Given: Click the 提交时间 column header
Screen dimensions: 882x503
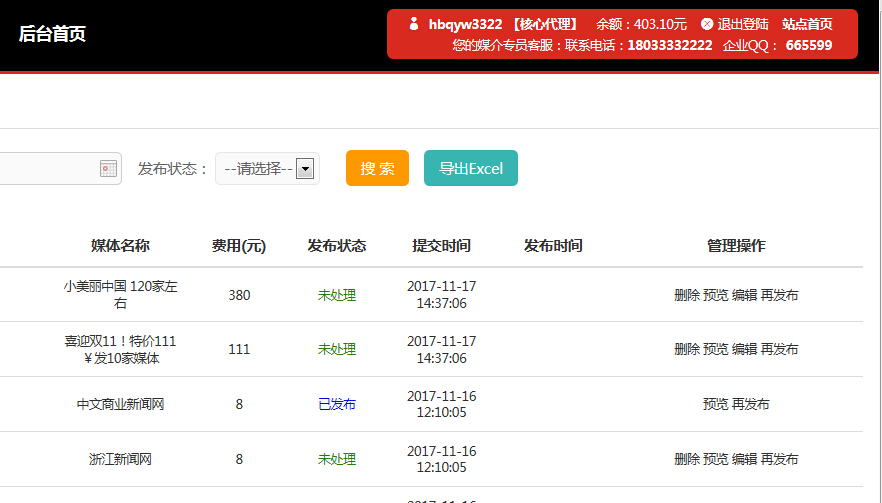Looking at the screenshot, I should 442,246.
